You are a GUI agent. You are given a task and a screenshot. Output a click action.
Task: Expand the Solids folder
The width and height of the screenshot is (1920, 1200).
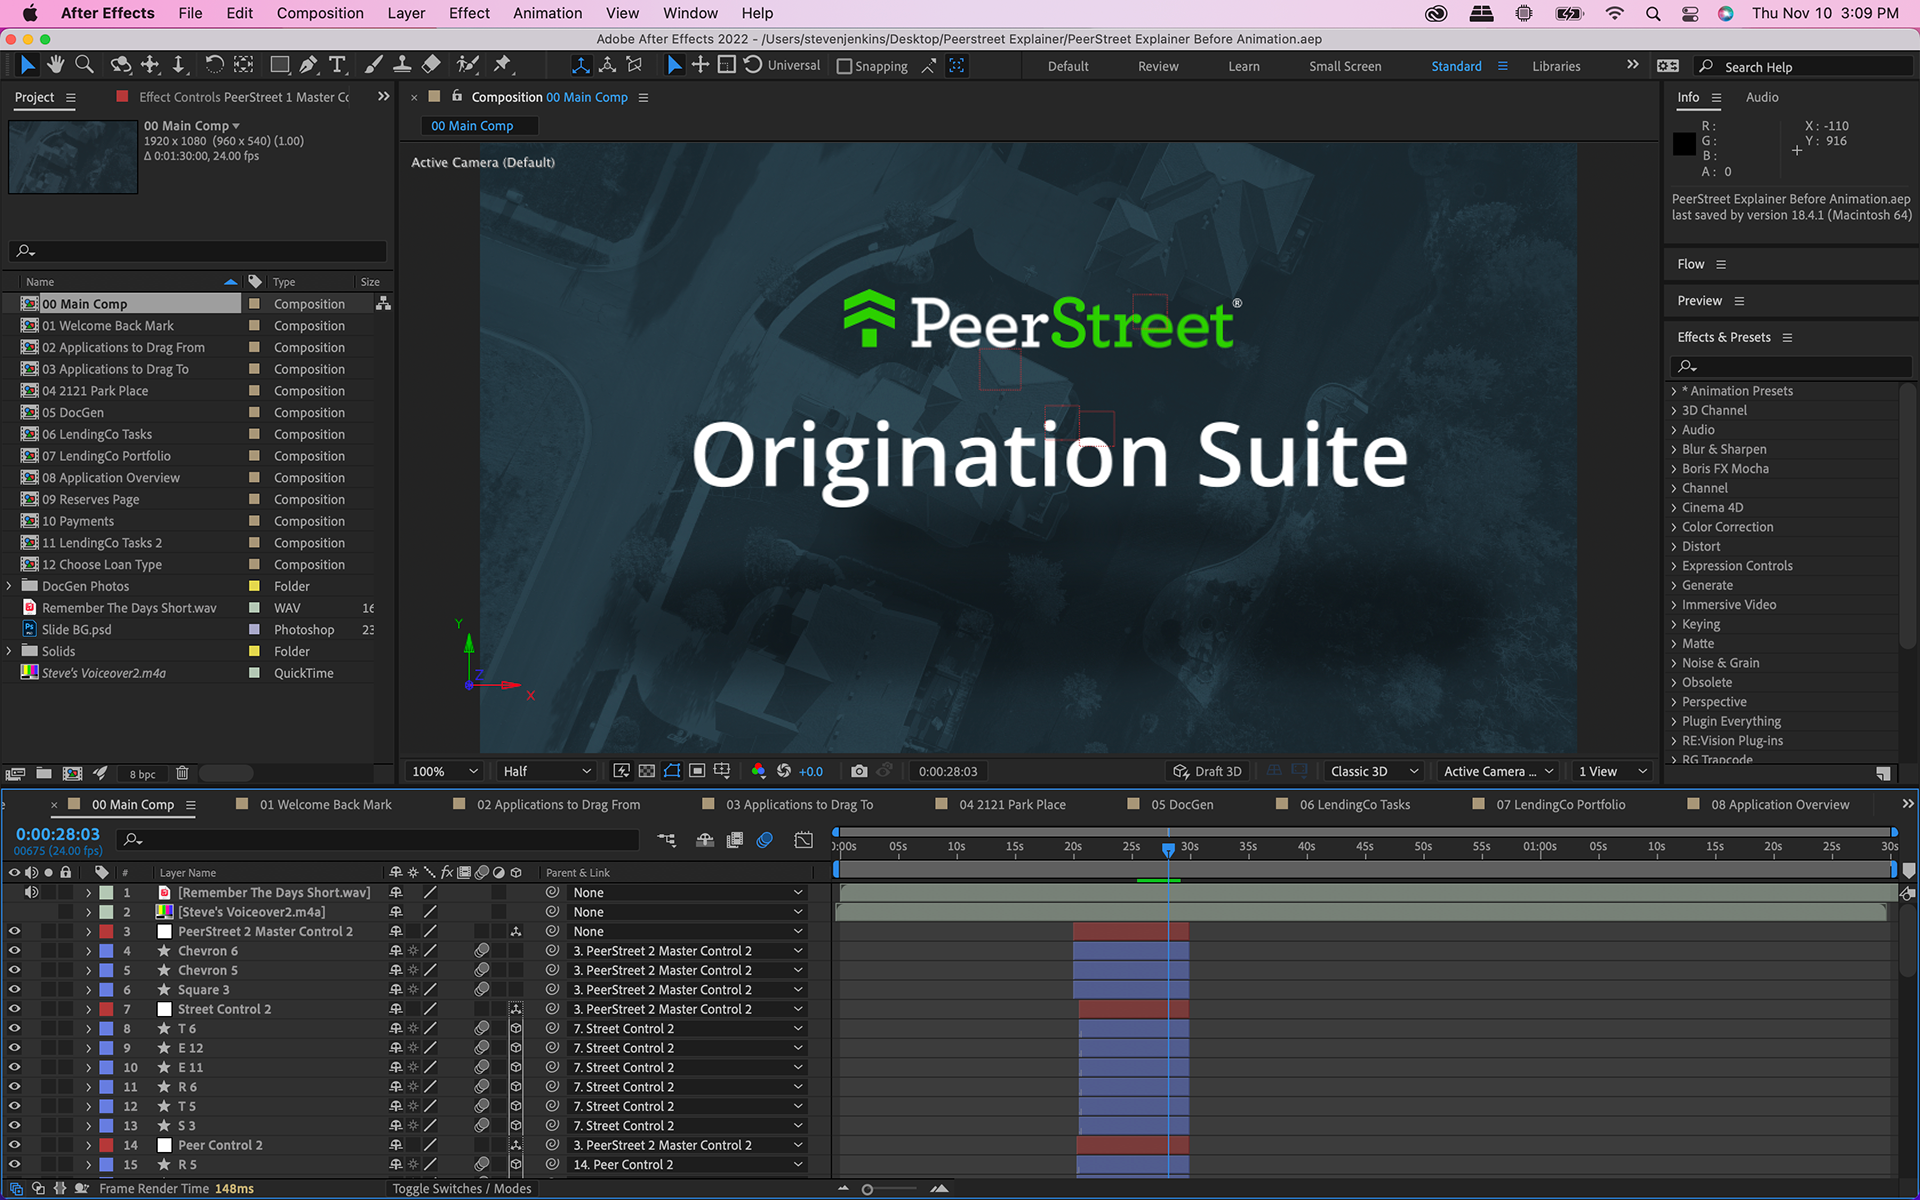pos(9,651)
